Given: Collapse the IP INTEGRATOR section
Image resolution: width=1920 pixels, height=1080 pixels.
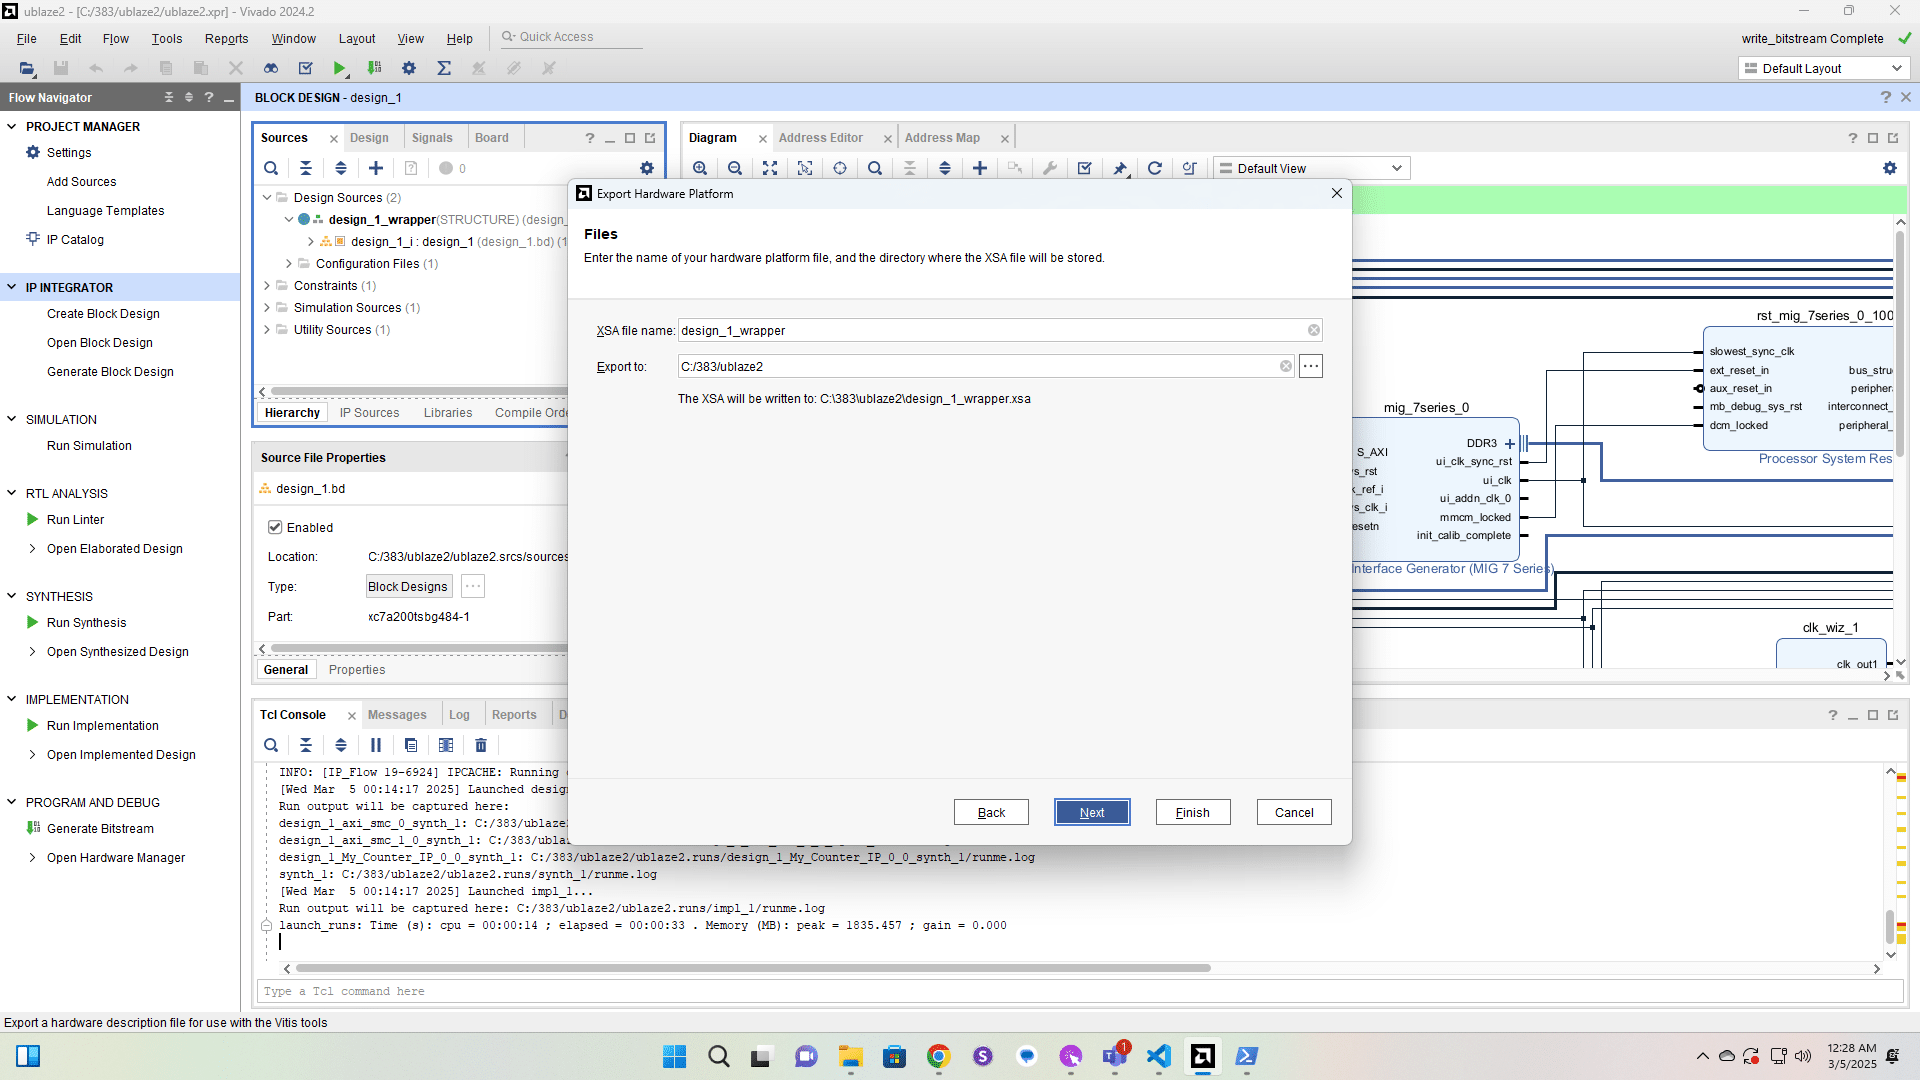Looking at the screenshot, I should click(x=12, y=287).
